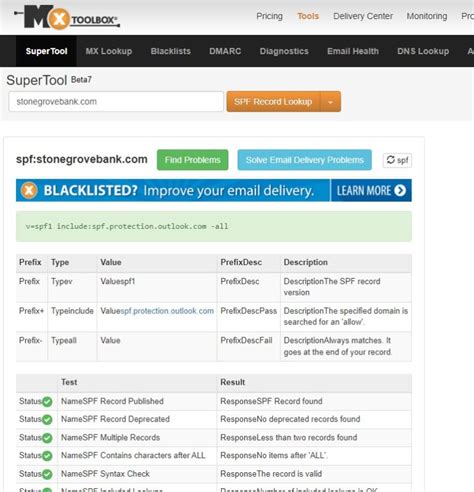Click the Prefix column header
The width and height of the screenshot is (474, 492).
(30, 262)
